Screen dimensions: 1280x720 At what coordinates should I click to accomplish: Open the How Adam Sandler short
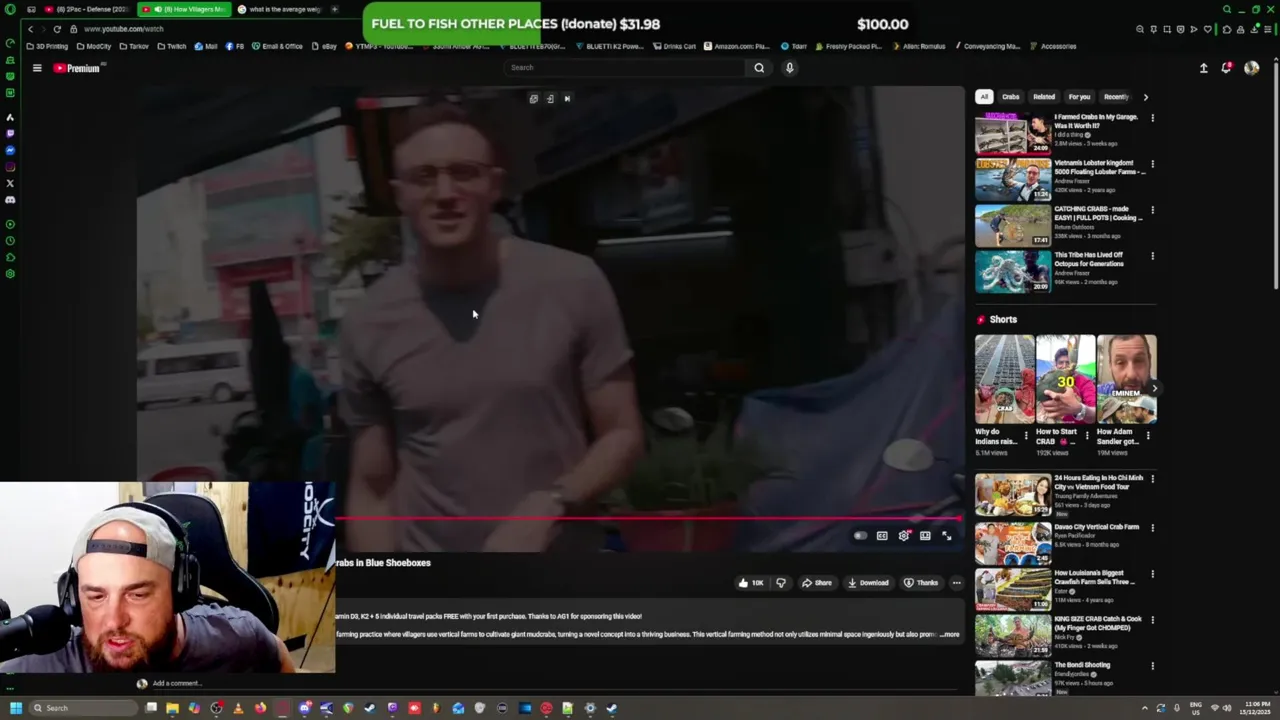(1126, 379)
